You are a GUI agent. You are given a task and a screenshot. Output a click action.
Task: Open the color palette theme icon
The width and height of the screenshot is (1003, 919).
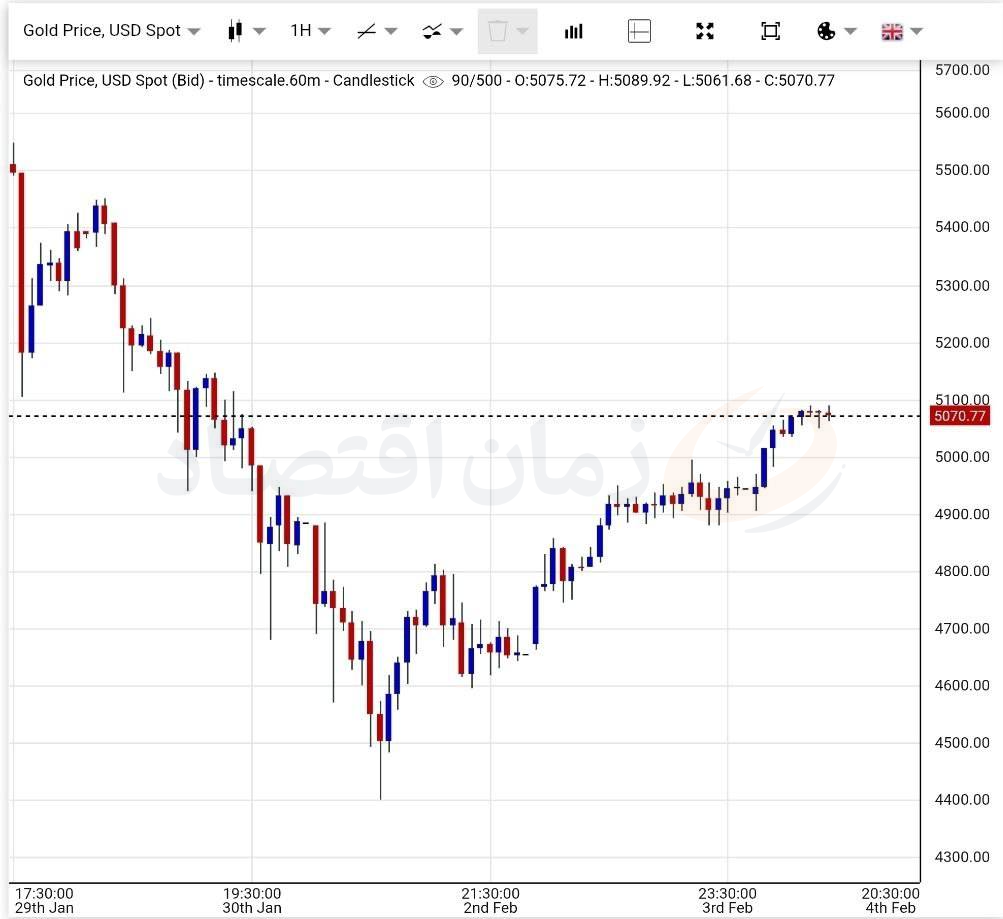click(826, 31)
